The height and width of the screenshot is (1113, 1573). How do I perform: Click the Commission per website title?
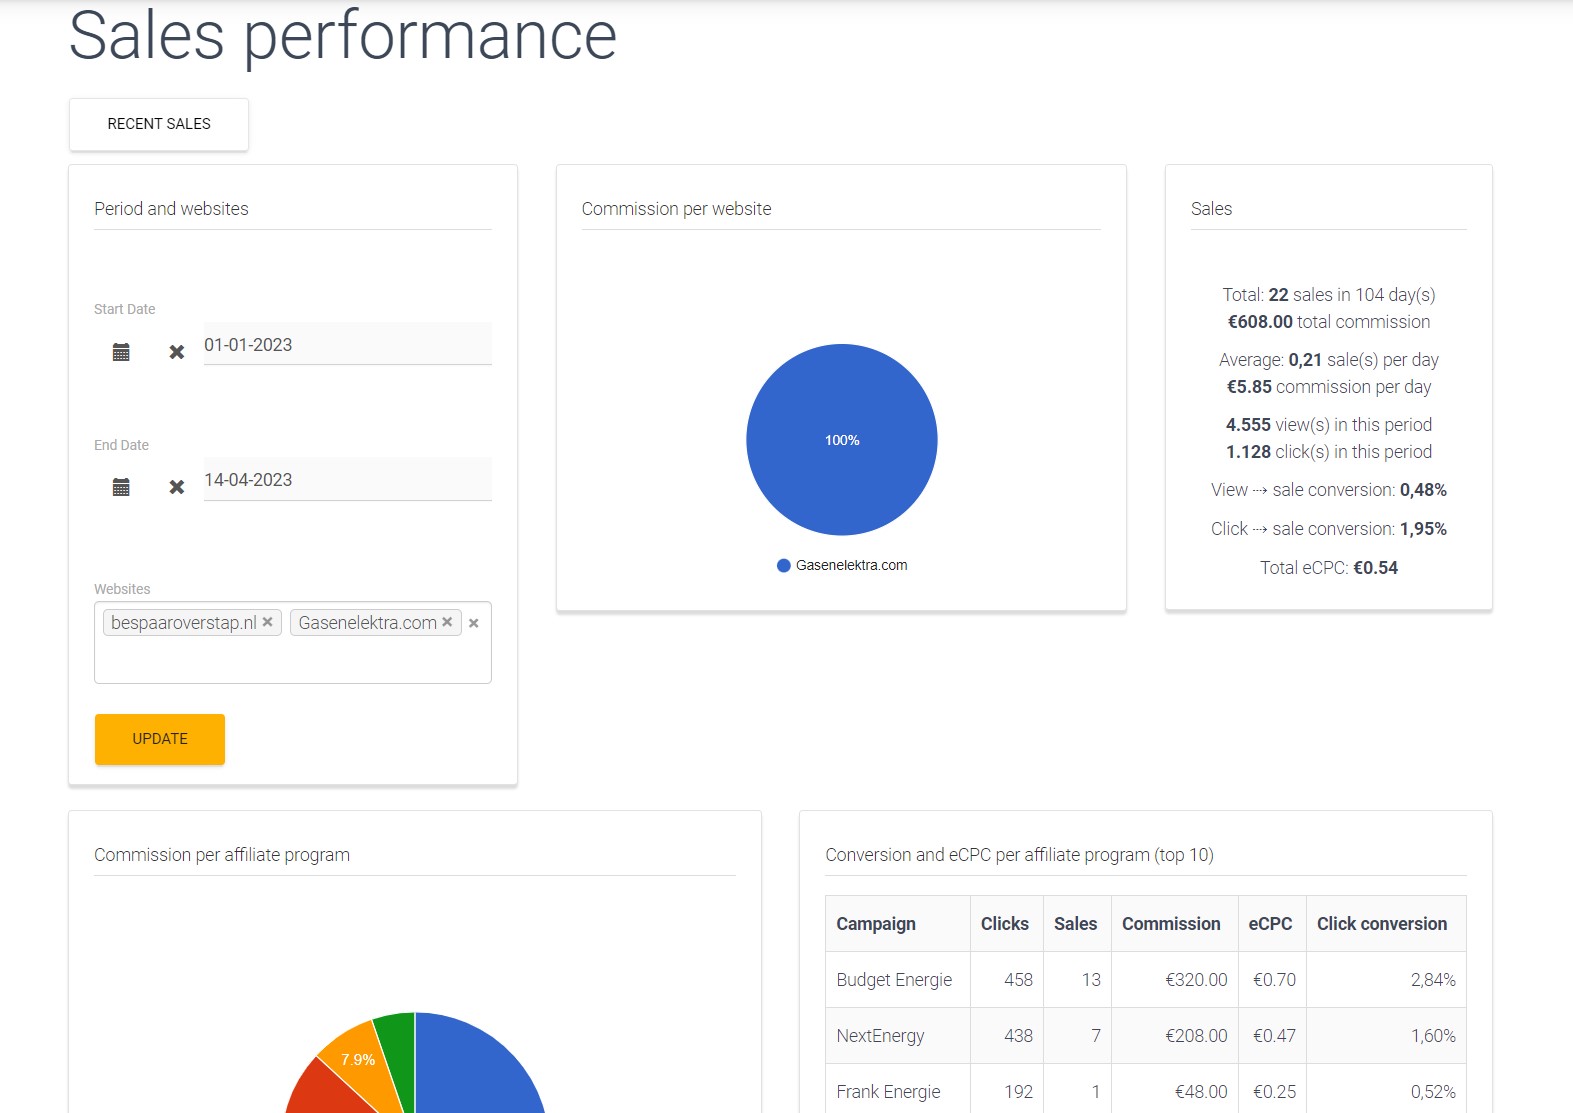(677, 209)
